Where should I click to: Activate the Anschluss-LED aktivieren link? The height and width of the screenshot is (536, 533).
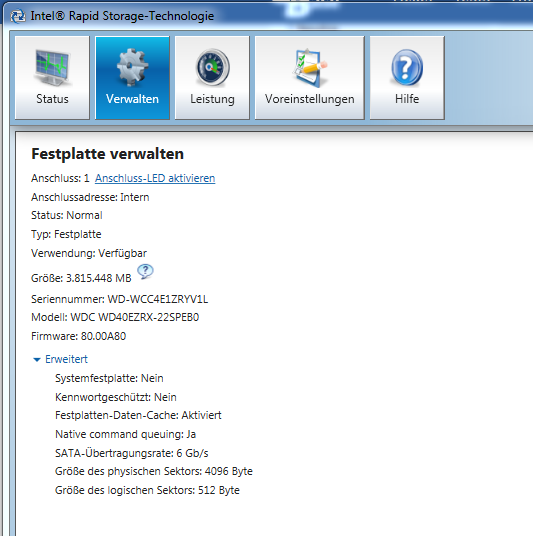pyautogui.click(x=155, y=178)
